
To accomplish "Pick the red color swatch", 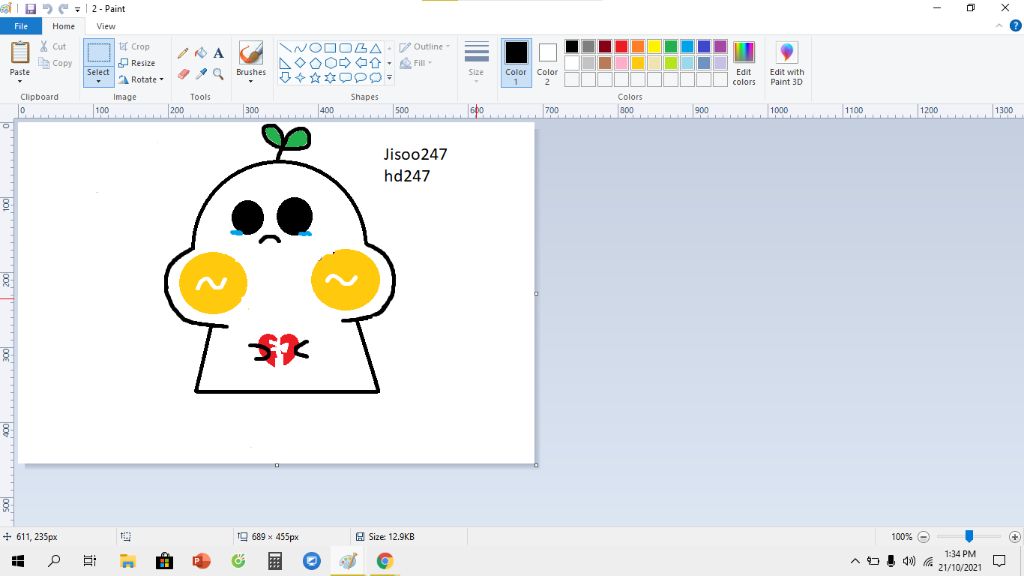I will click(621, 46).
